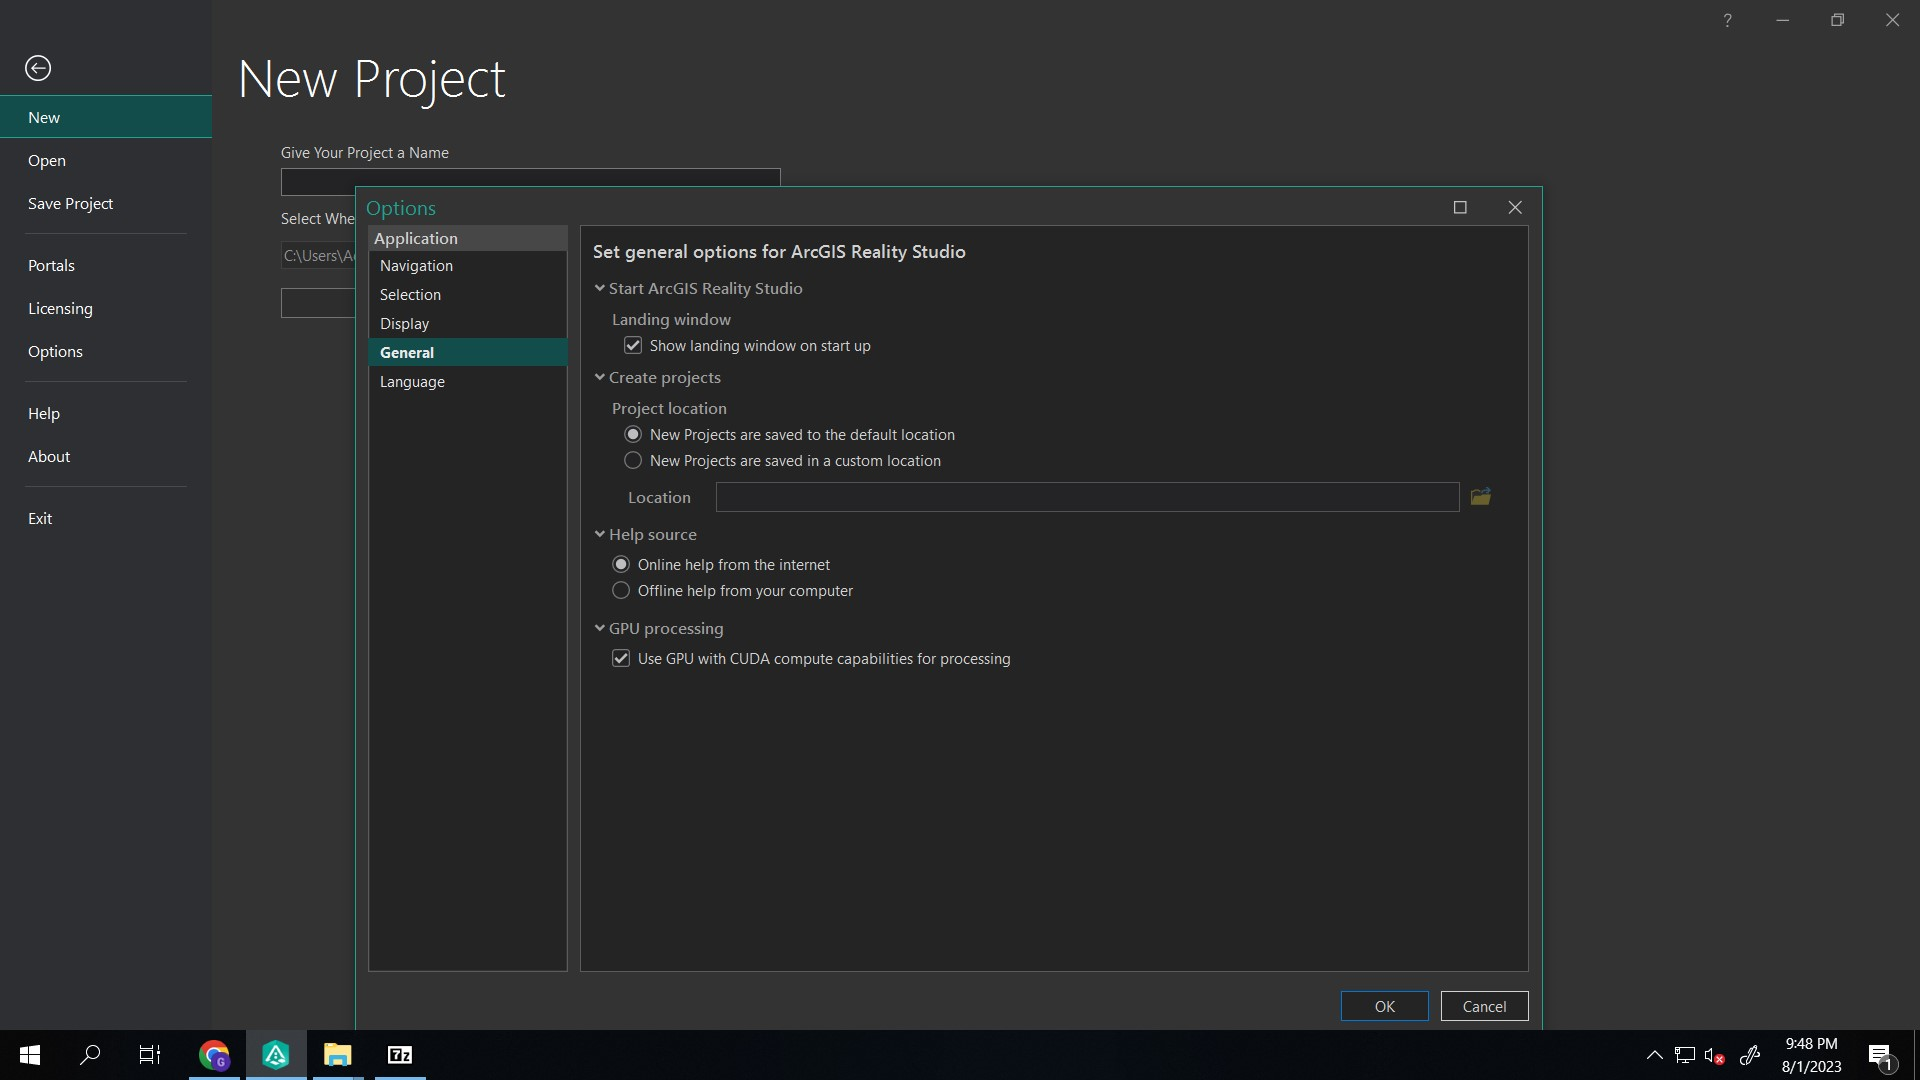Collapse the Create projects section
This screenshot has height=1080, width=1920.
pyautogui.click(x=600, y=377)
